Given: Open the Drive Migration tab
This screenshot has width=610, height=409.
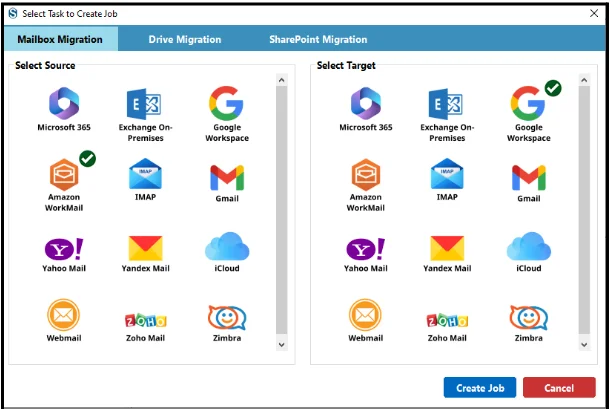Looking at the screenshot, I should click(185, 39).
